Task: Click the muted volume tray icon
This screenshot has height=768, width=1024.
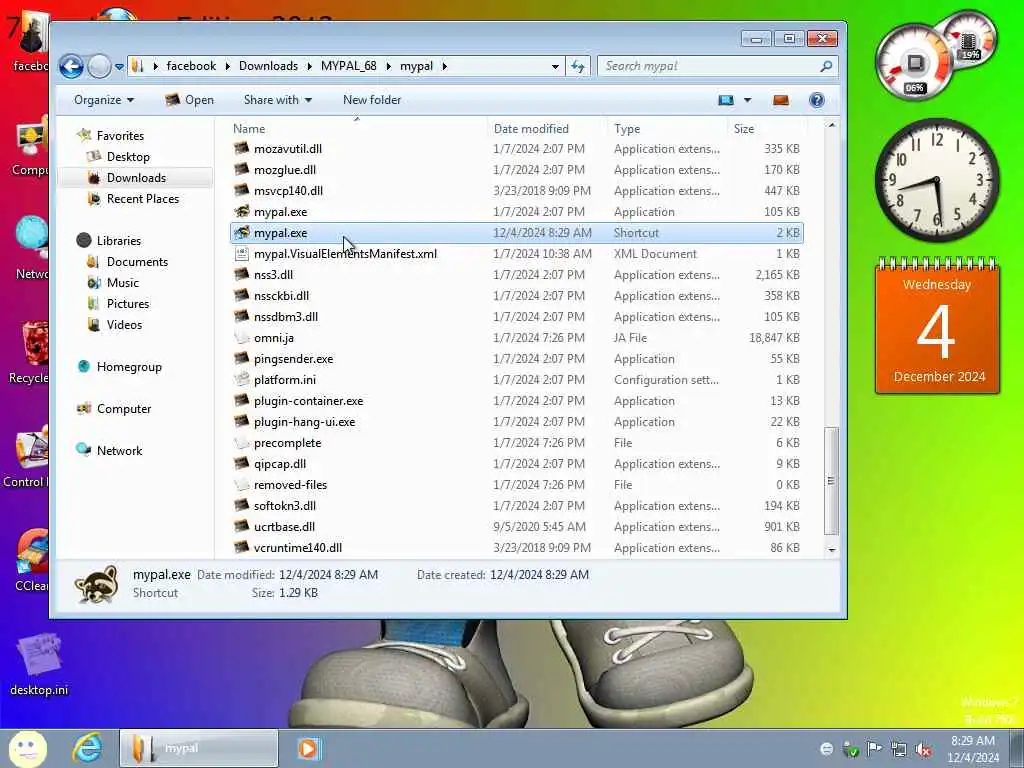Action: pyautogui.click(x=923, y=749)
